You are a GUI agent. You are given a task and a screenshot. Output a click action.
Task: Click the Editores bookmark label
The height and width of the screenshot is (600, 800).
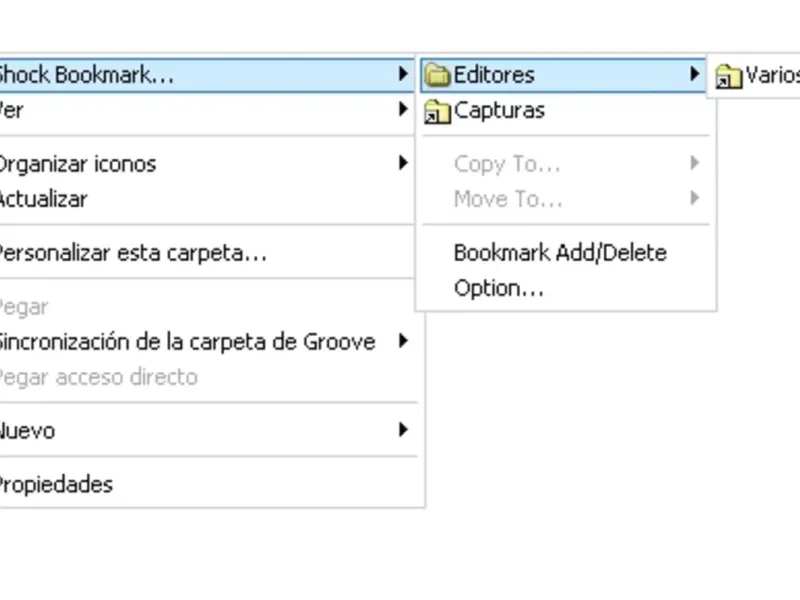[x=494, y=75]
